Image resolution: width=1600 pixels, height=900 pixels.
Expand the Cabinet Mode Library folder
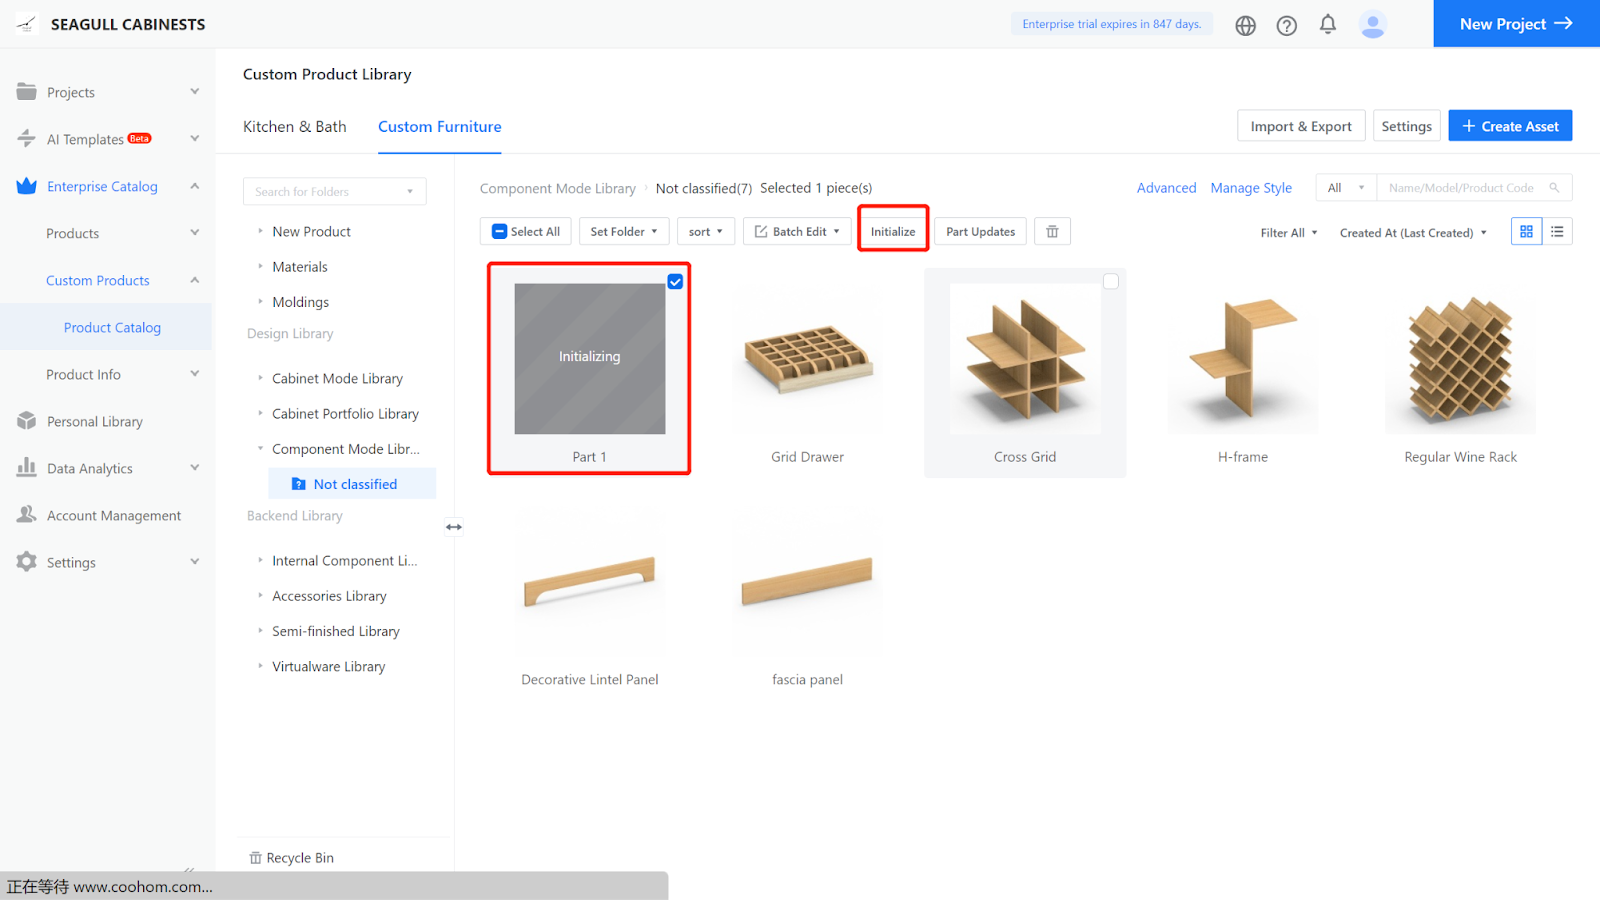260,378
